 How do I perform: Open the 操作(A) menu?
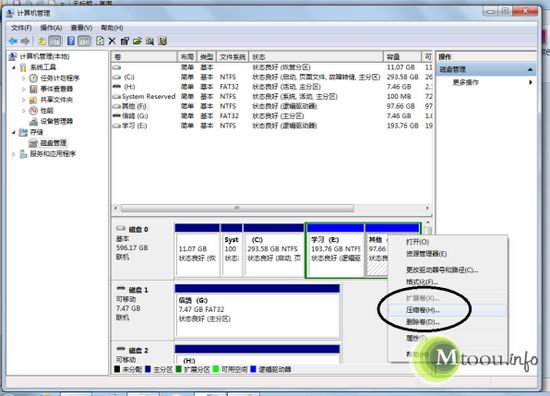tap(51, 28)
